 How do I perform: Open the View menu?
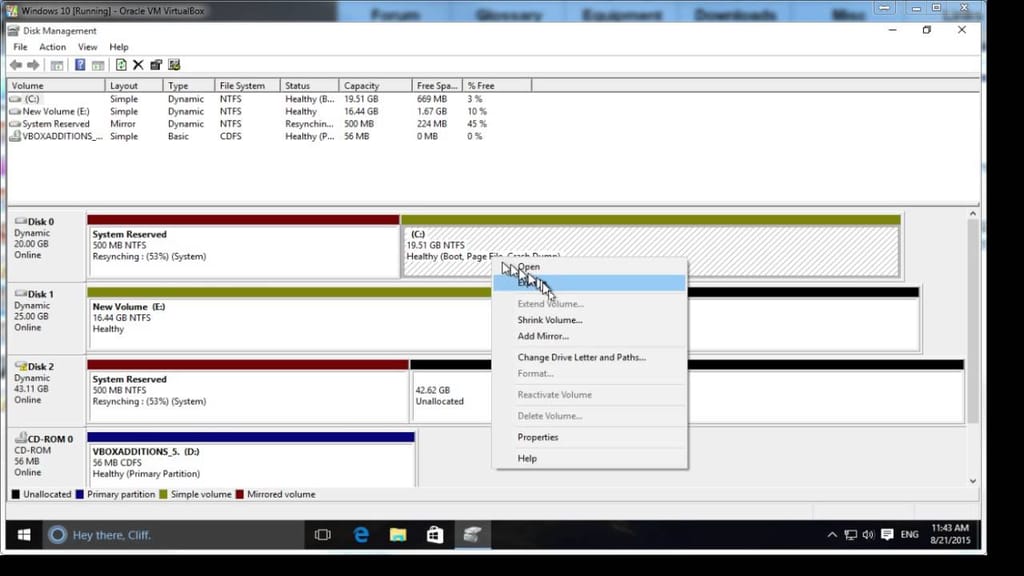[88, 47]
